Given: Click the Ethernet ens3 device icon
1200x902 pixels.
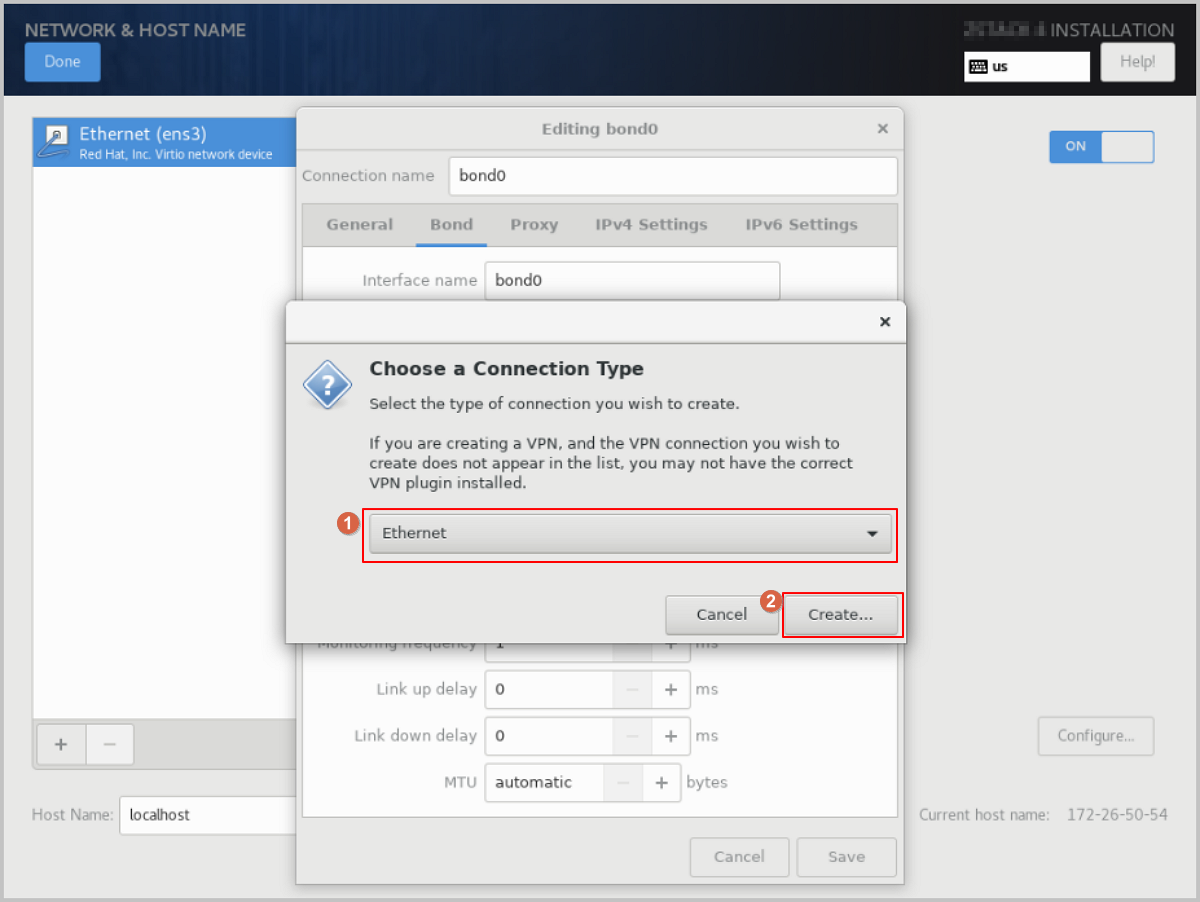Looking at the screenshot, I should (x=53, y=142).
